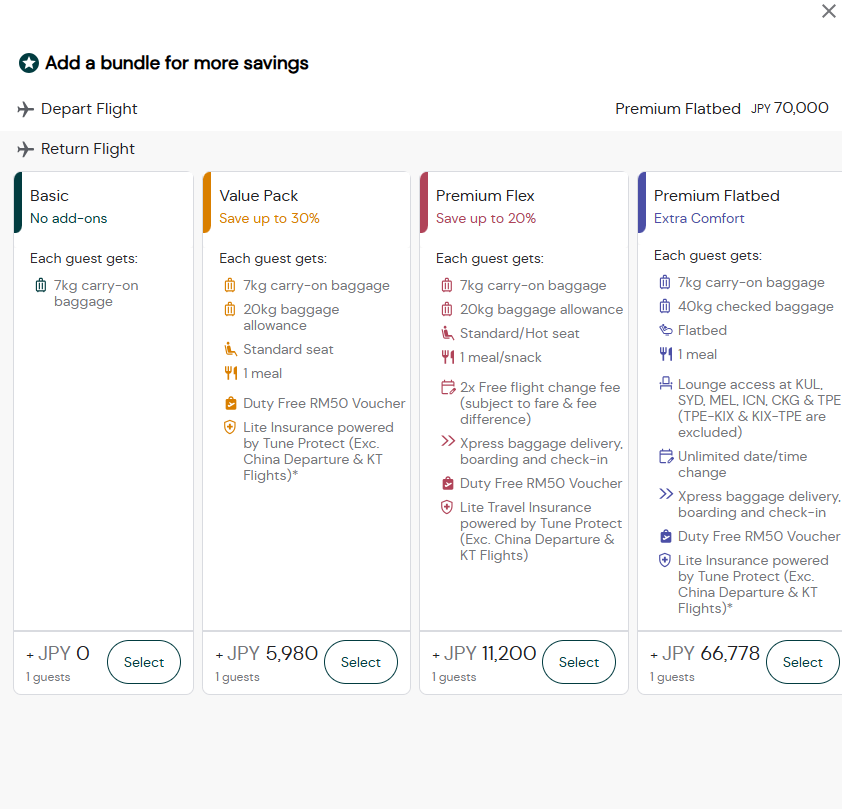Screen dimensions: 842x809
Task: Select the Value Pack bundle
Action: coord(361,662)
